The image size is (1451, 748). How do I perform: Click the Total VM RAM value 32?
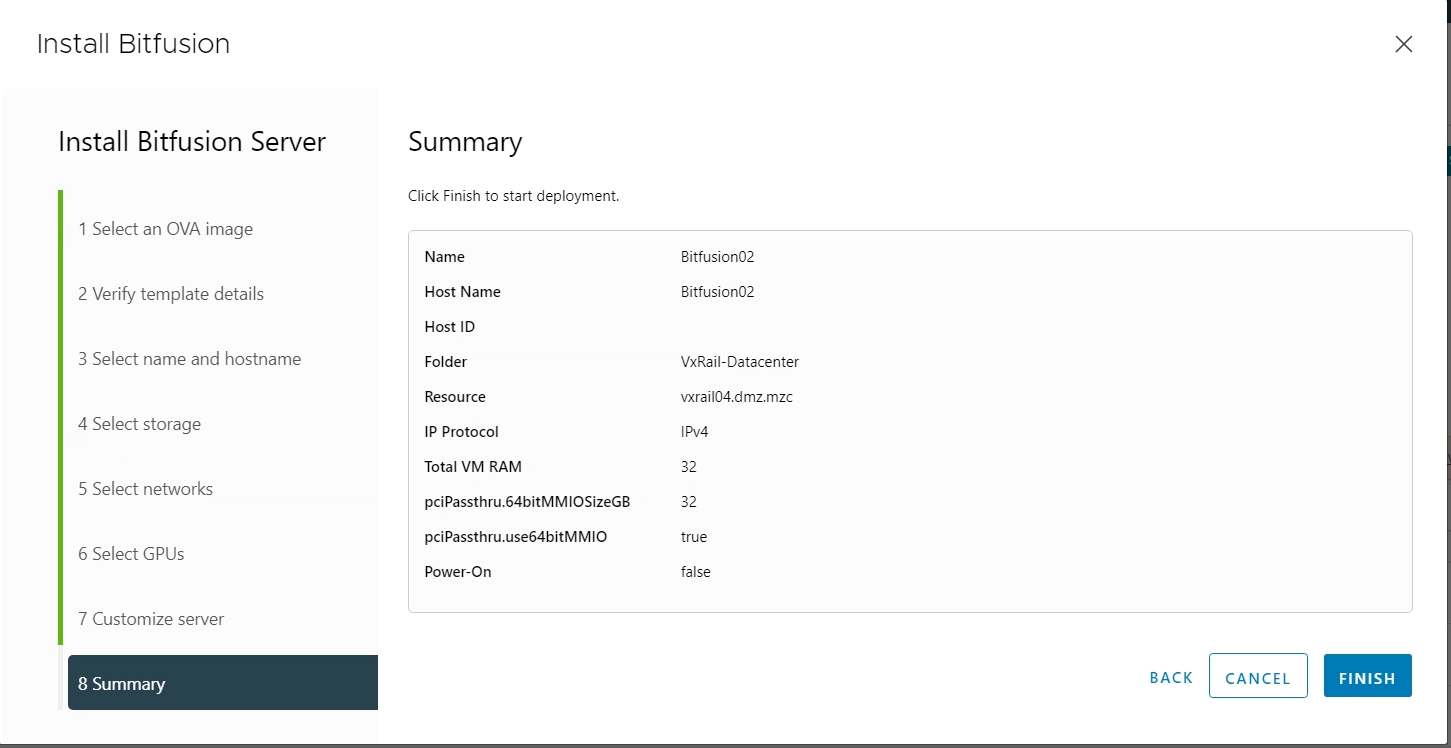[x=689, y=467]
